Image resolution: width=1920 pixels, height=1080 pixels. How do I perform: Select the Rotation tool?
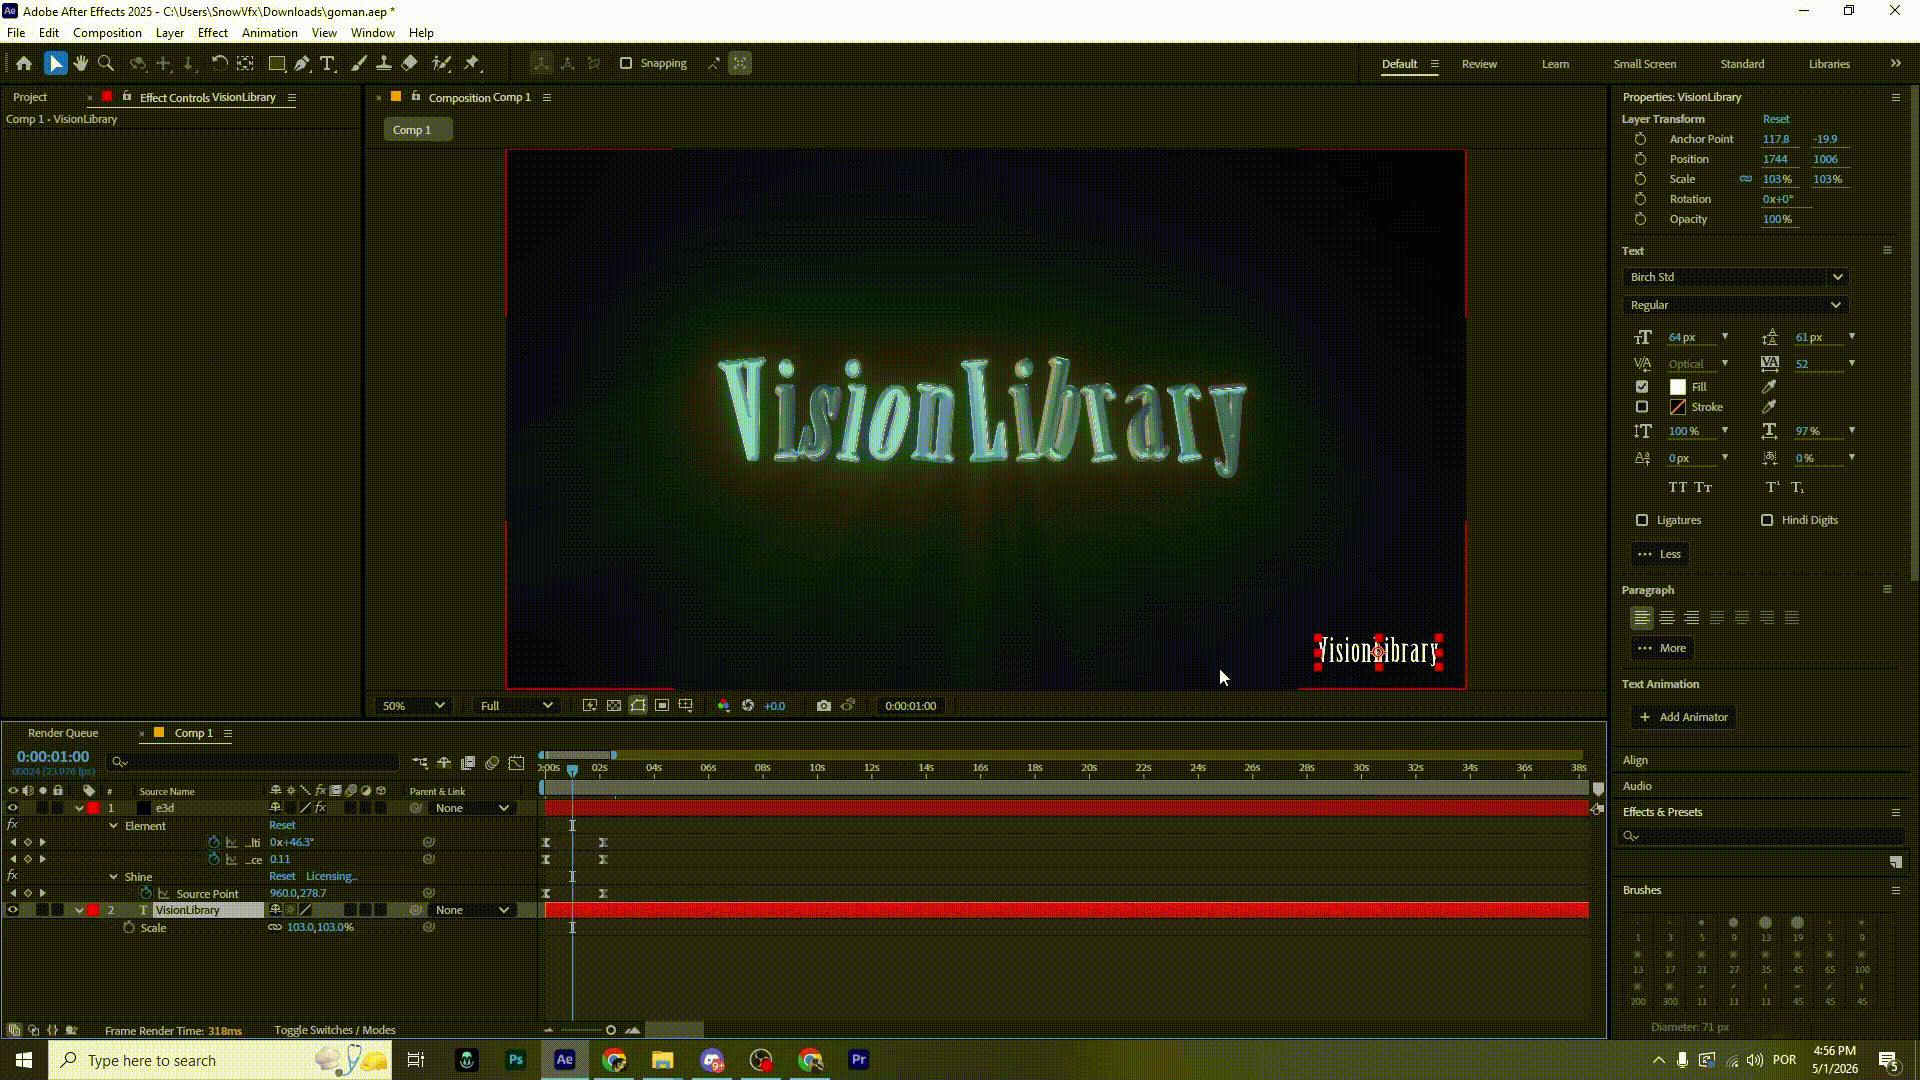[219, 63]
